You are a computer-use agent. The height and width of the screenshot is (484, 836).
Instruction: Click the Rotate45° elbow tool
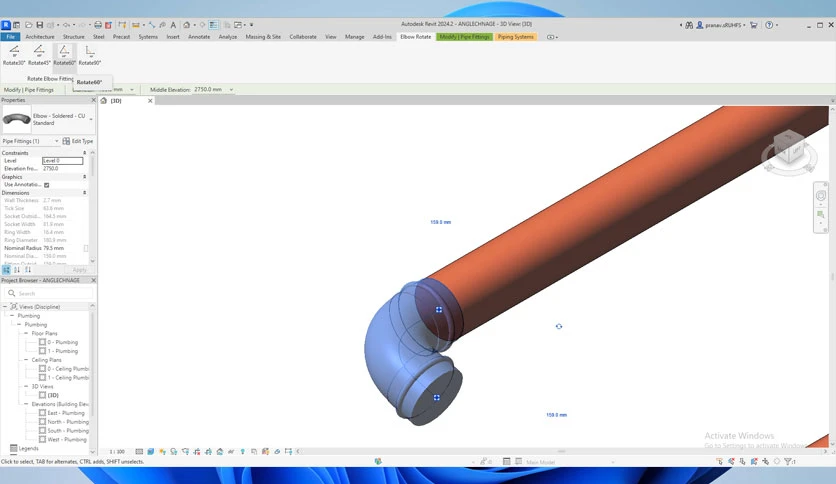(x=39, y=55)
